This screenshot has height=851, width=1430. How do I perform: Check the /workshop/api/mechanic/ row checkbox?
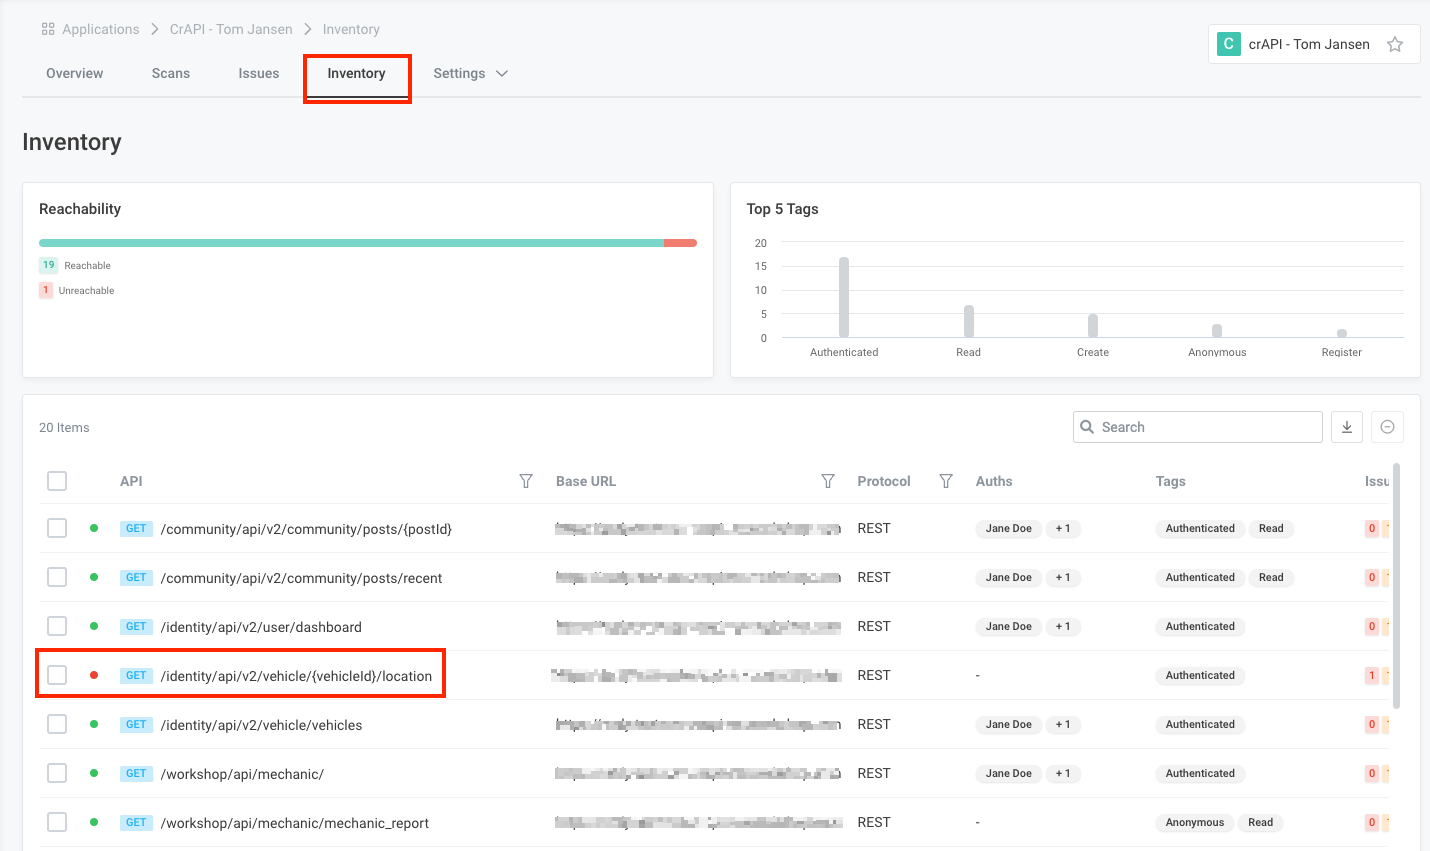pos(57,773)
